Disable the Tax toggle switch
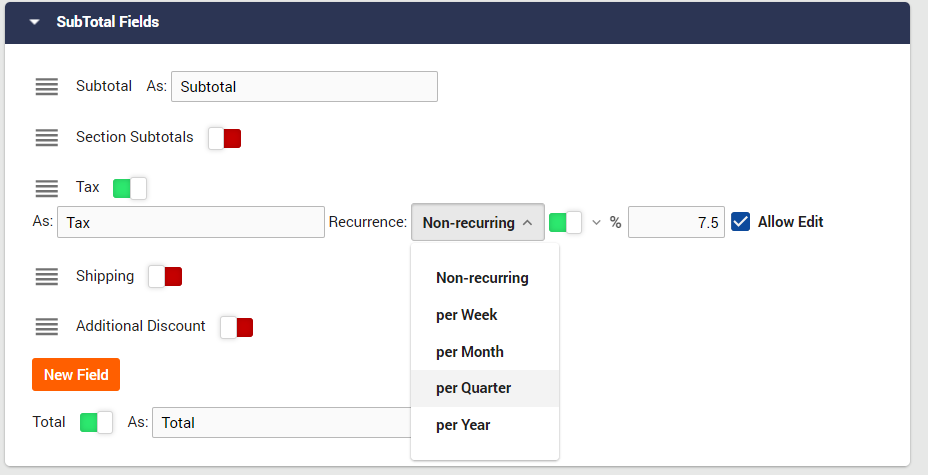 coord(130,188)
